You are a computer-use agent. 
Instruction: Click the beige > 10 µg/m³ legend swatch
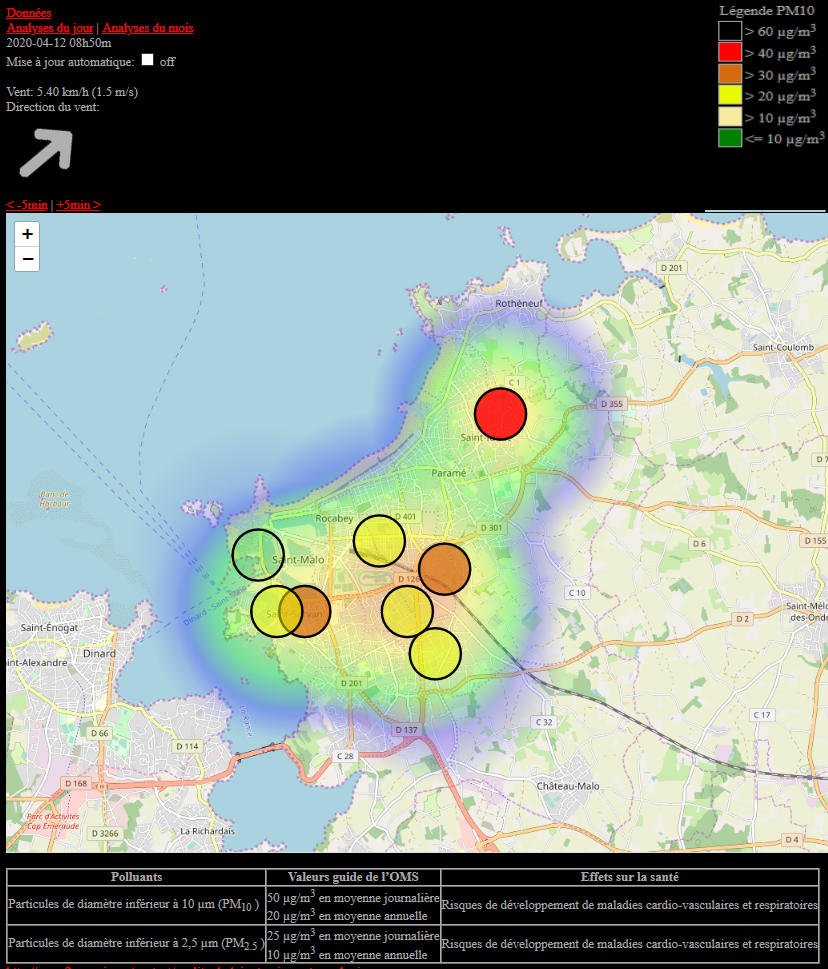point(730,117)
